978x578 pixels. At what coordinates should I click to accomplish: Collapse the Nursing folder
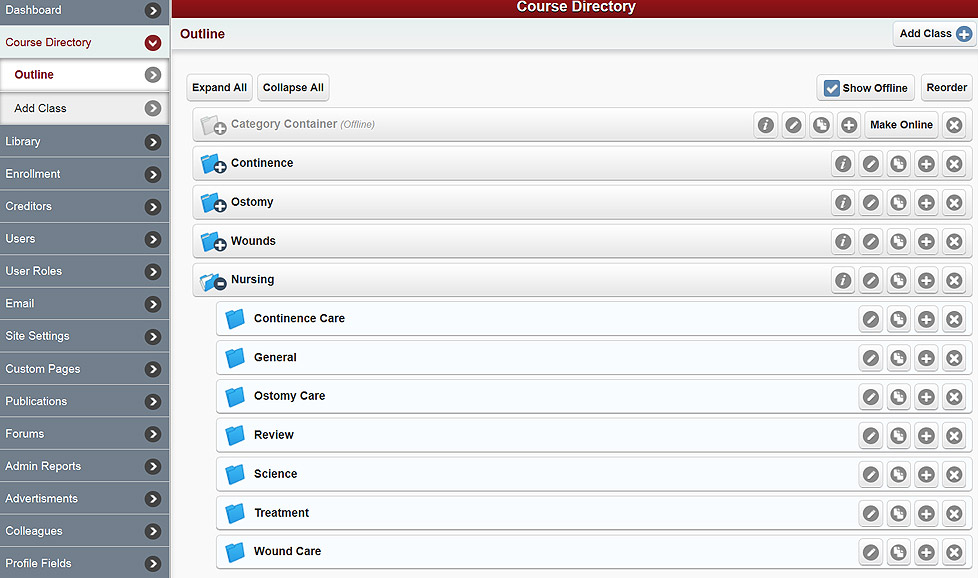coord(213,281)
